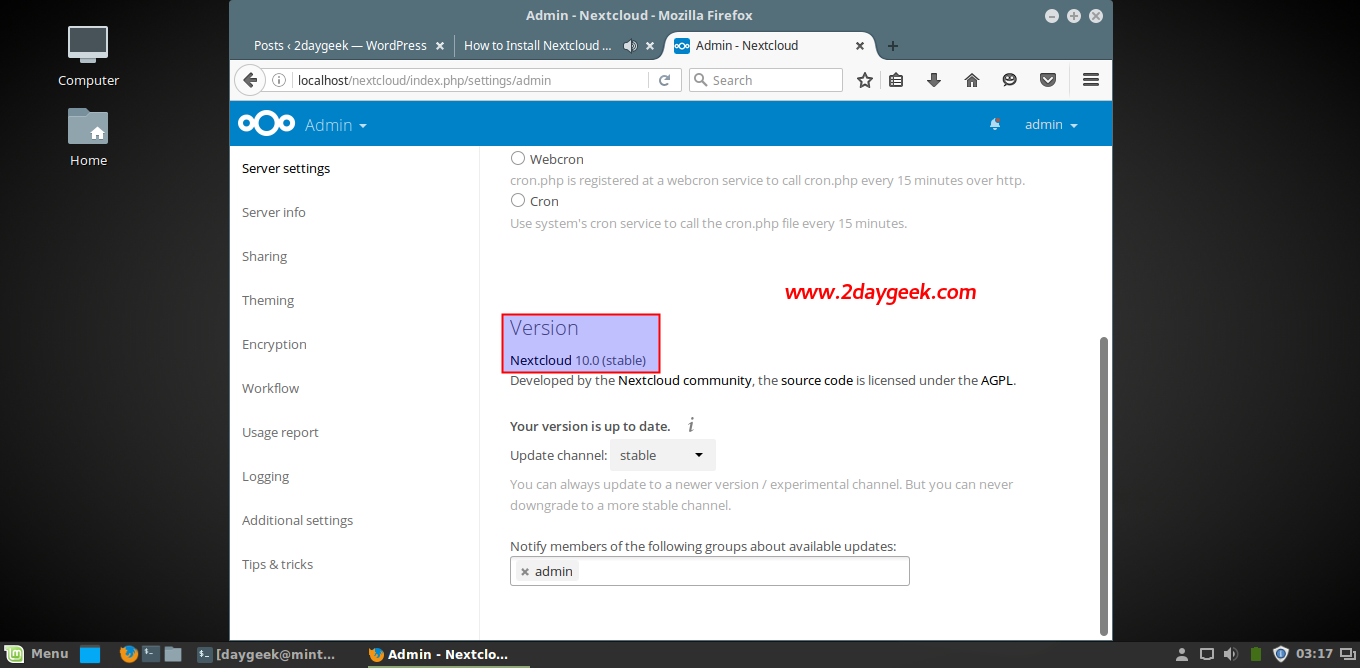This screenshot has height=668, width=1360.
Task: Show desktop via panel icon
Action: click(90, 655)
